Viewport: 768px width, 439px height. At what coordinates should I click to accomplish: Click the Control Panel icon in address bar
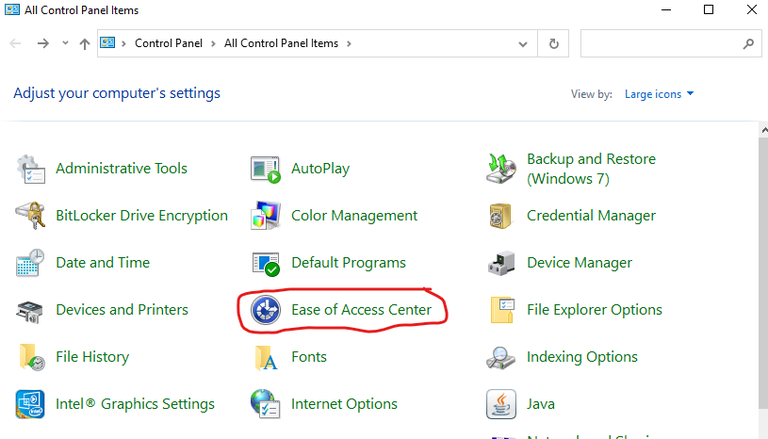coord(108,43)
